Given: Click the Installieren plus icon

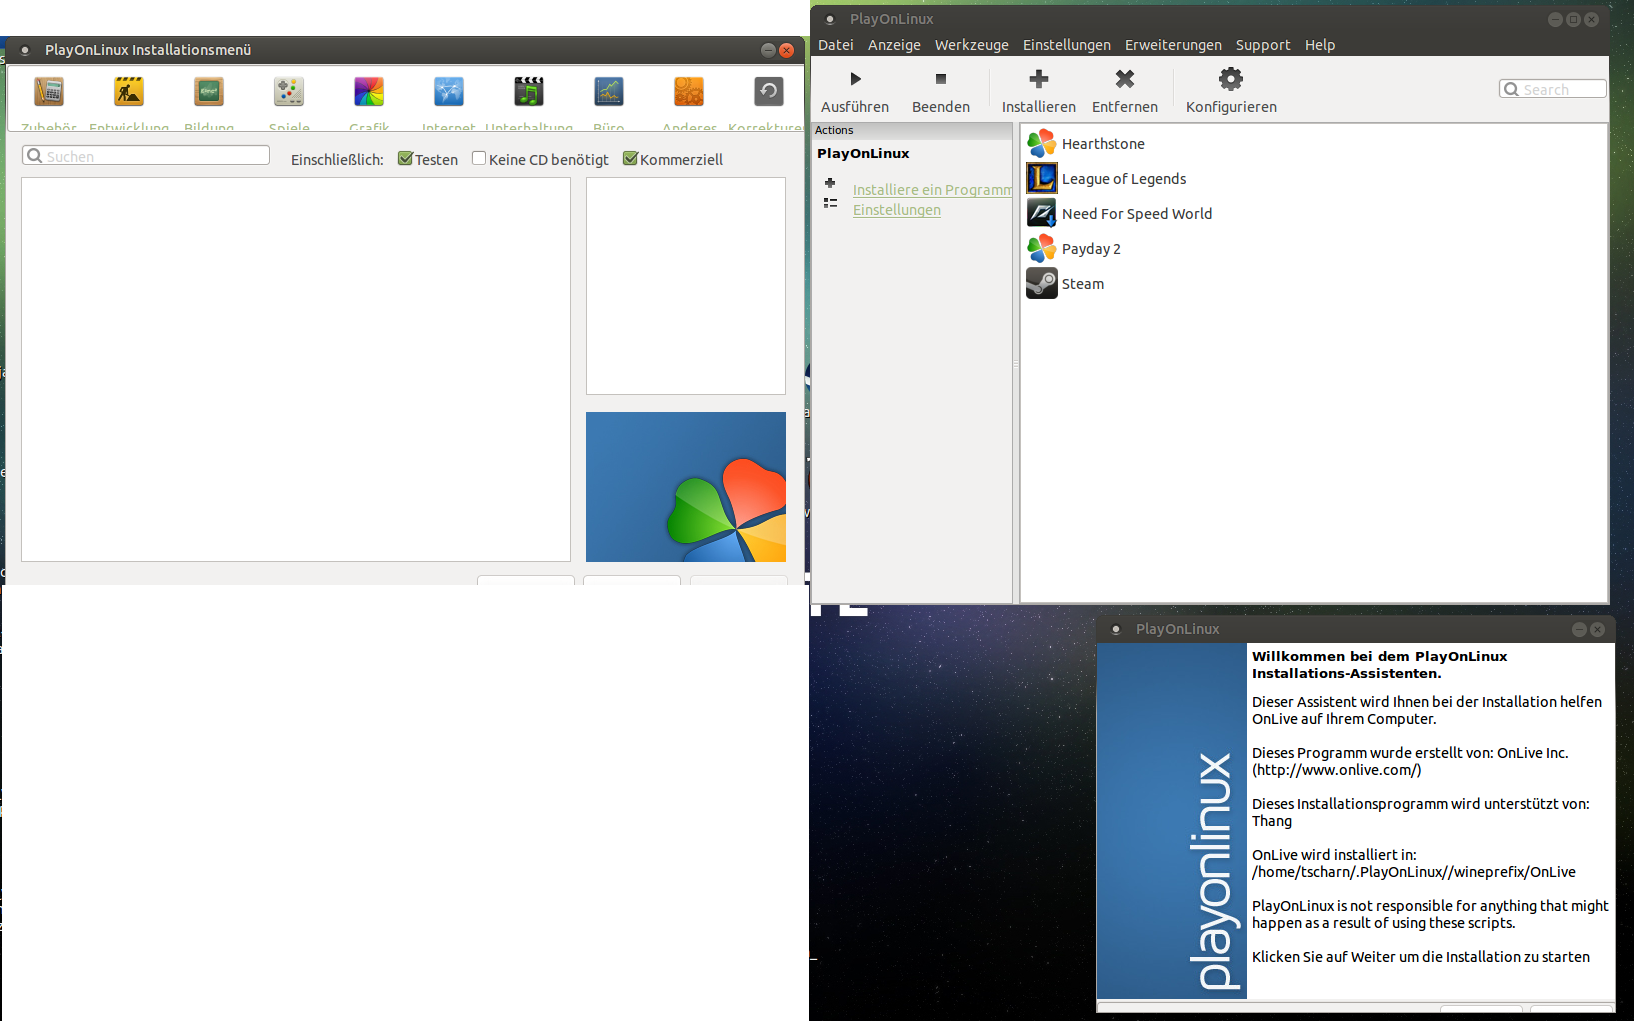Looking at the screenshot, I should pos(1038,79).
